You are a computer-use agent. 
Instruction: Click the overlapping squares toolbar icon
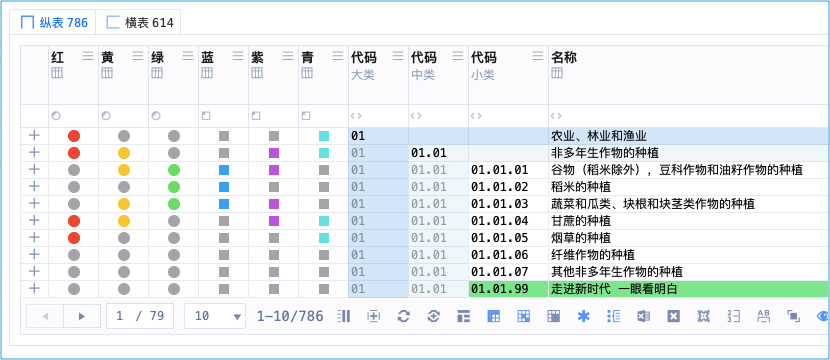click(x=793, y=316)
